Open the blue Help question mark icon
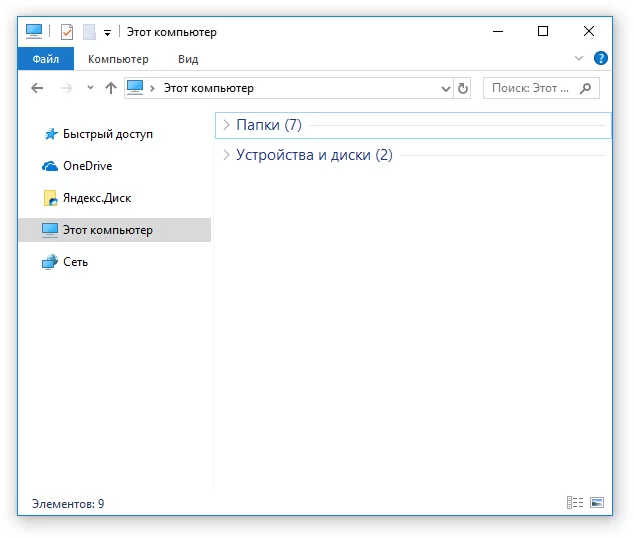The width and height of the screenshot is (634, 538). [x=600, y=58]
